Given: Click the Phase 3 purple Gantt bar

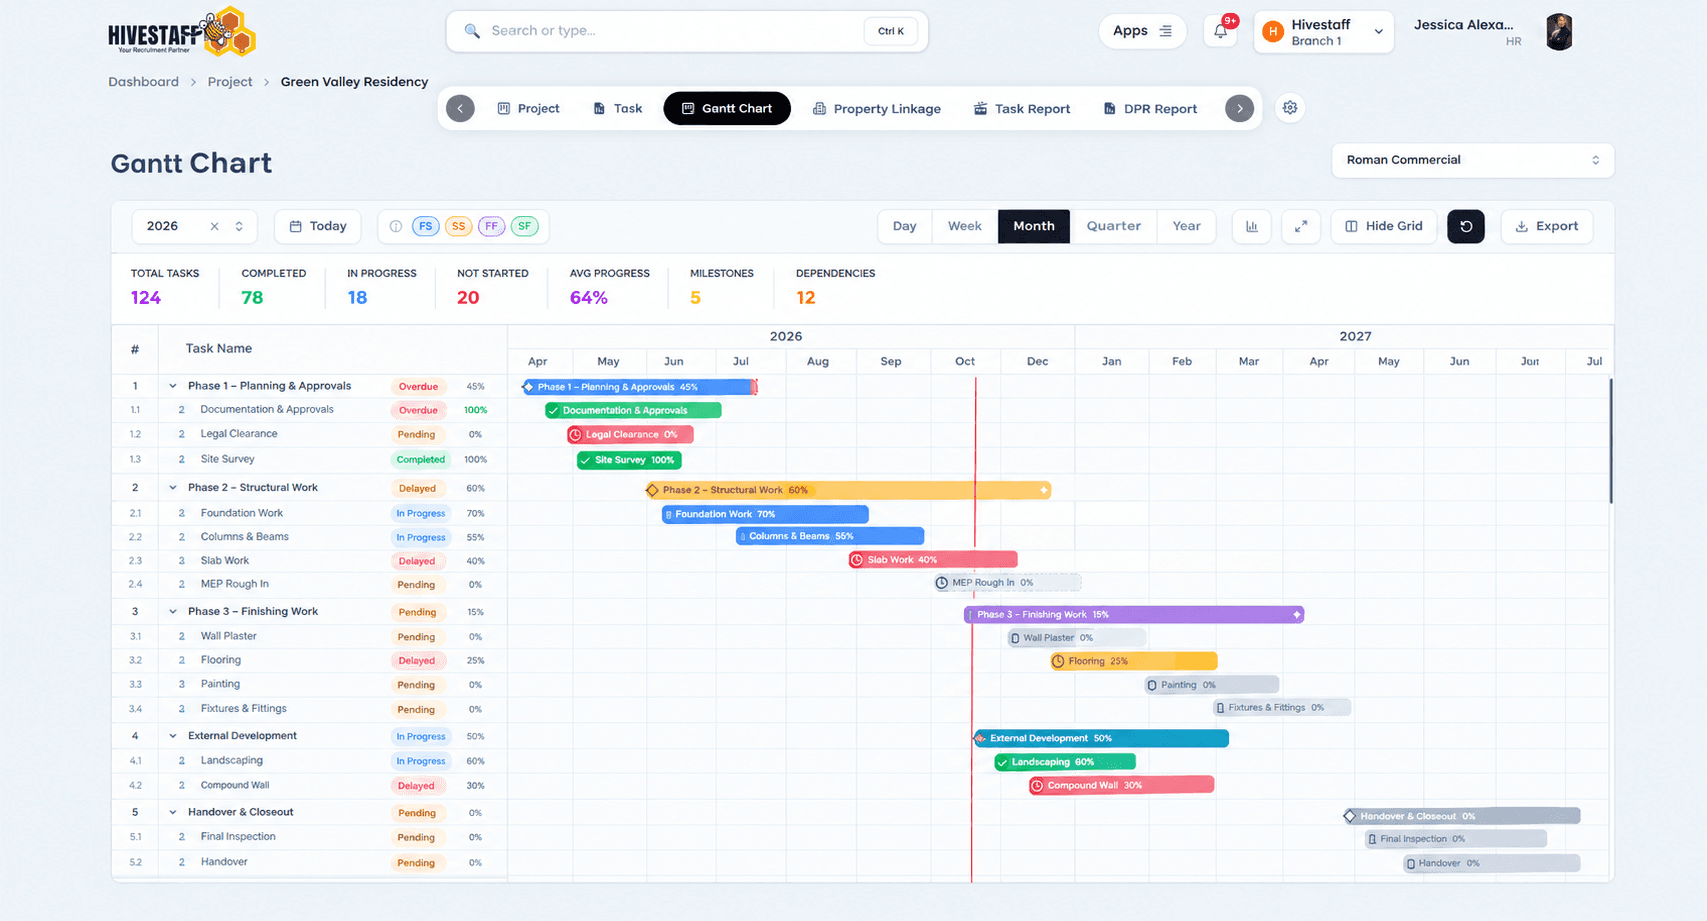Looking at the screenshot, I should [1134, 614].
